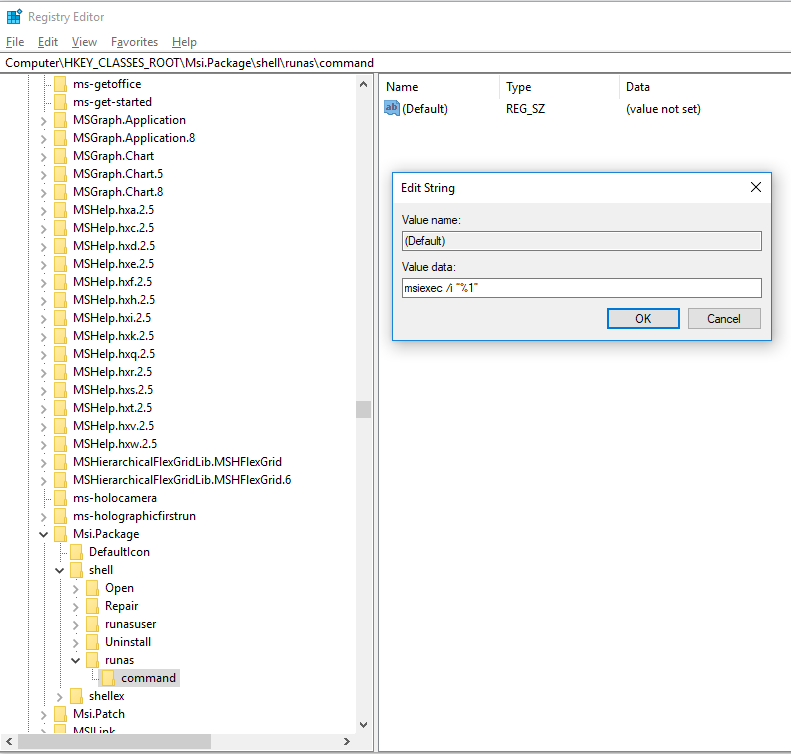Click the runas folder icon
Viewport: 791px width, 754px height.
coord(93,660)
